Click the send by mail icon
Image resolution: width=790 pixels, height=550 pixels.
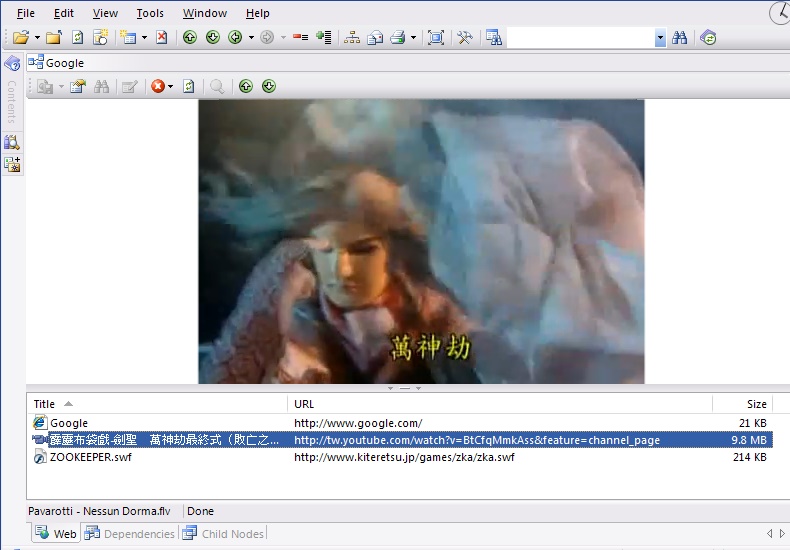(x=375, y=37)
